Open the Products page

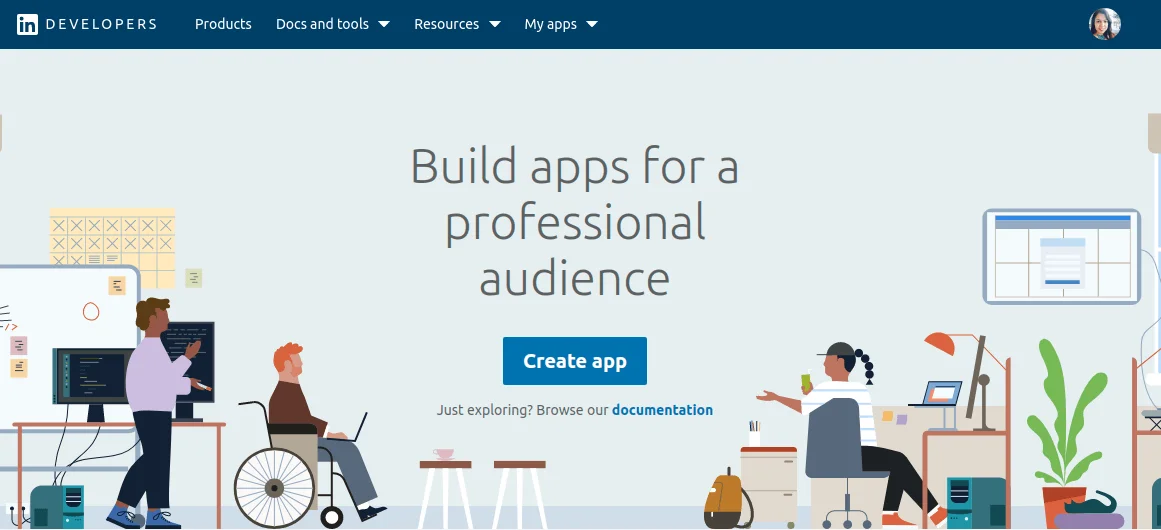[x=223, y=24]
